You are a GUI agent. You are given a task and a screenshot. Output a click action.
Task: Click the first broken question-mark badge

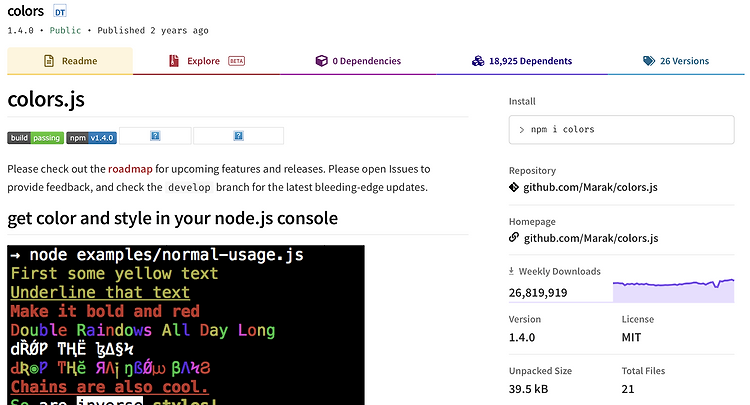pos(155,136)
